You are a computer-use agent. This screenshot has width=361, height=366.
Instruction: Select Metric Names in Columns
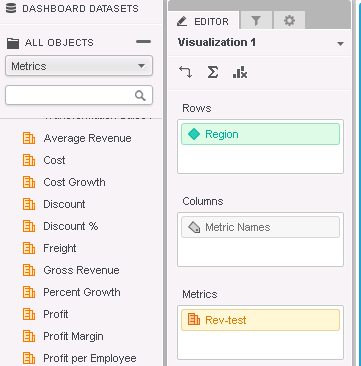click(260, 227)
